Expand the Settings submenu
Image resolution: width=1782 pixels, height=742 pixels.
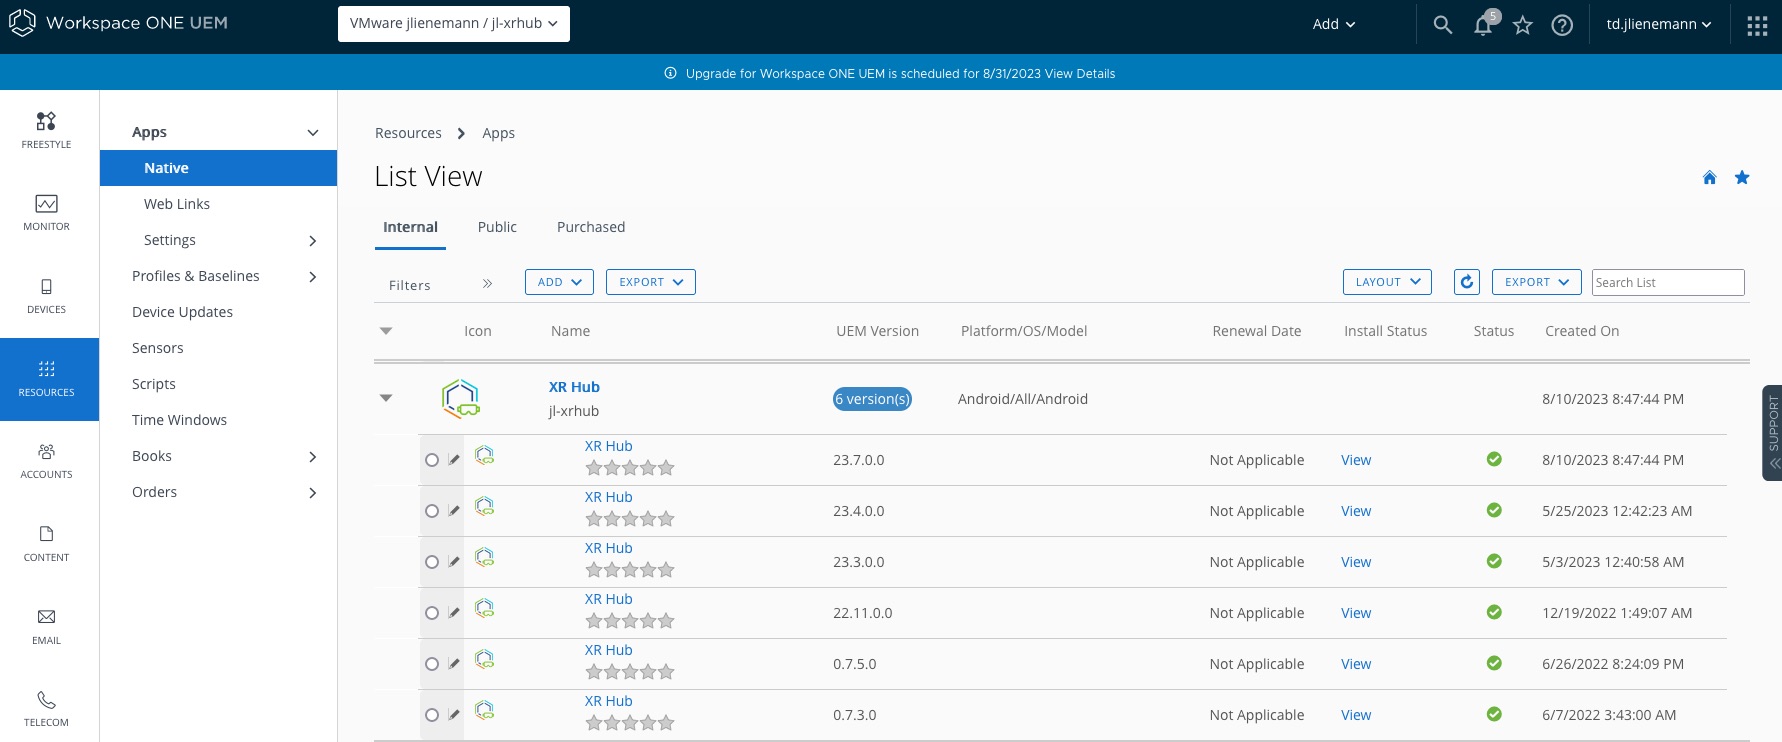(313, 240)
